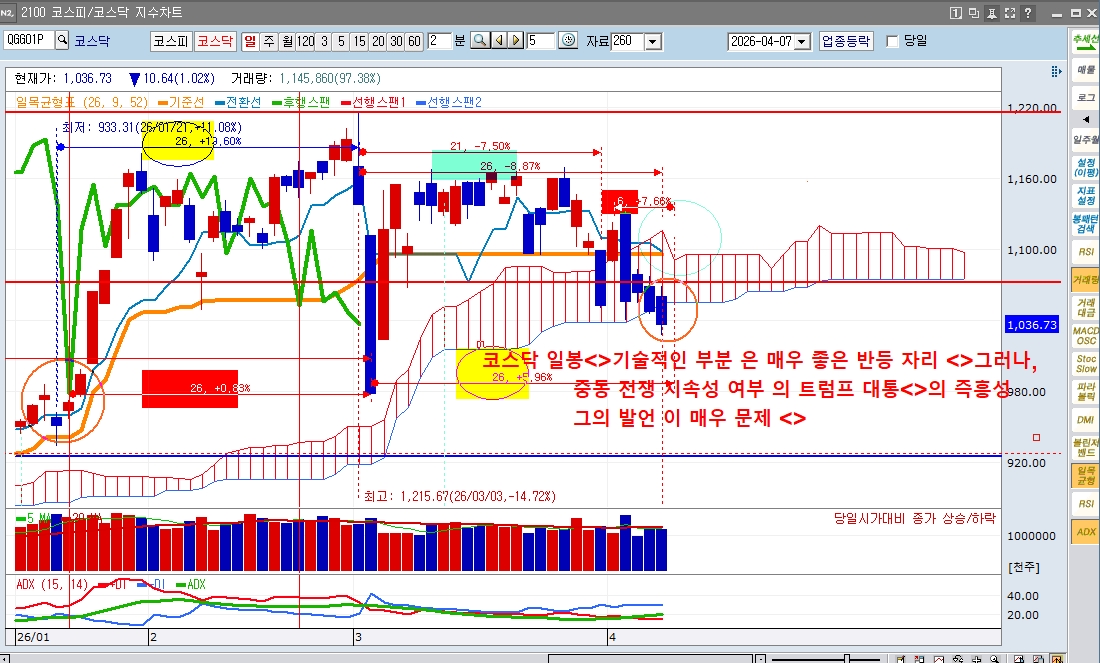Image resolution: width=1100 pixels, height=663 pixels.
Task: Click the 전환선 legend label
Action: tap(243, 102)
